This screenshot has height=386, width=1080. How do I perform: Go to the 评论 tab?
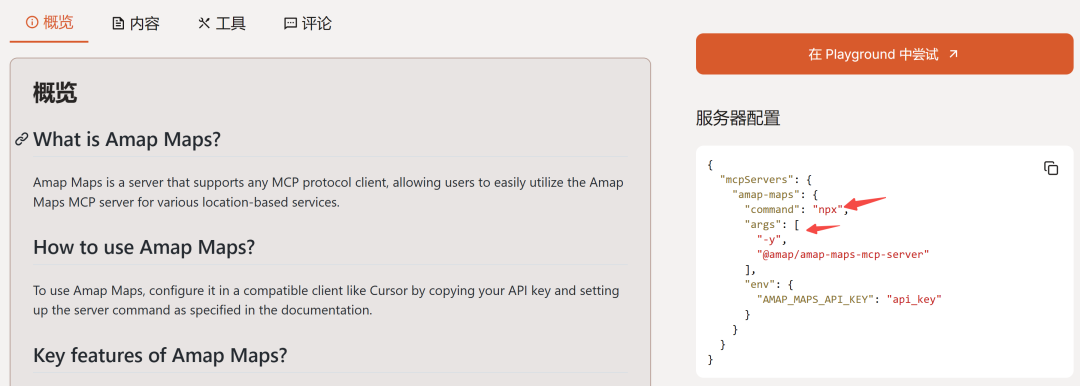tap(308, 24)
